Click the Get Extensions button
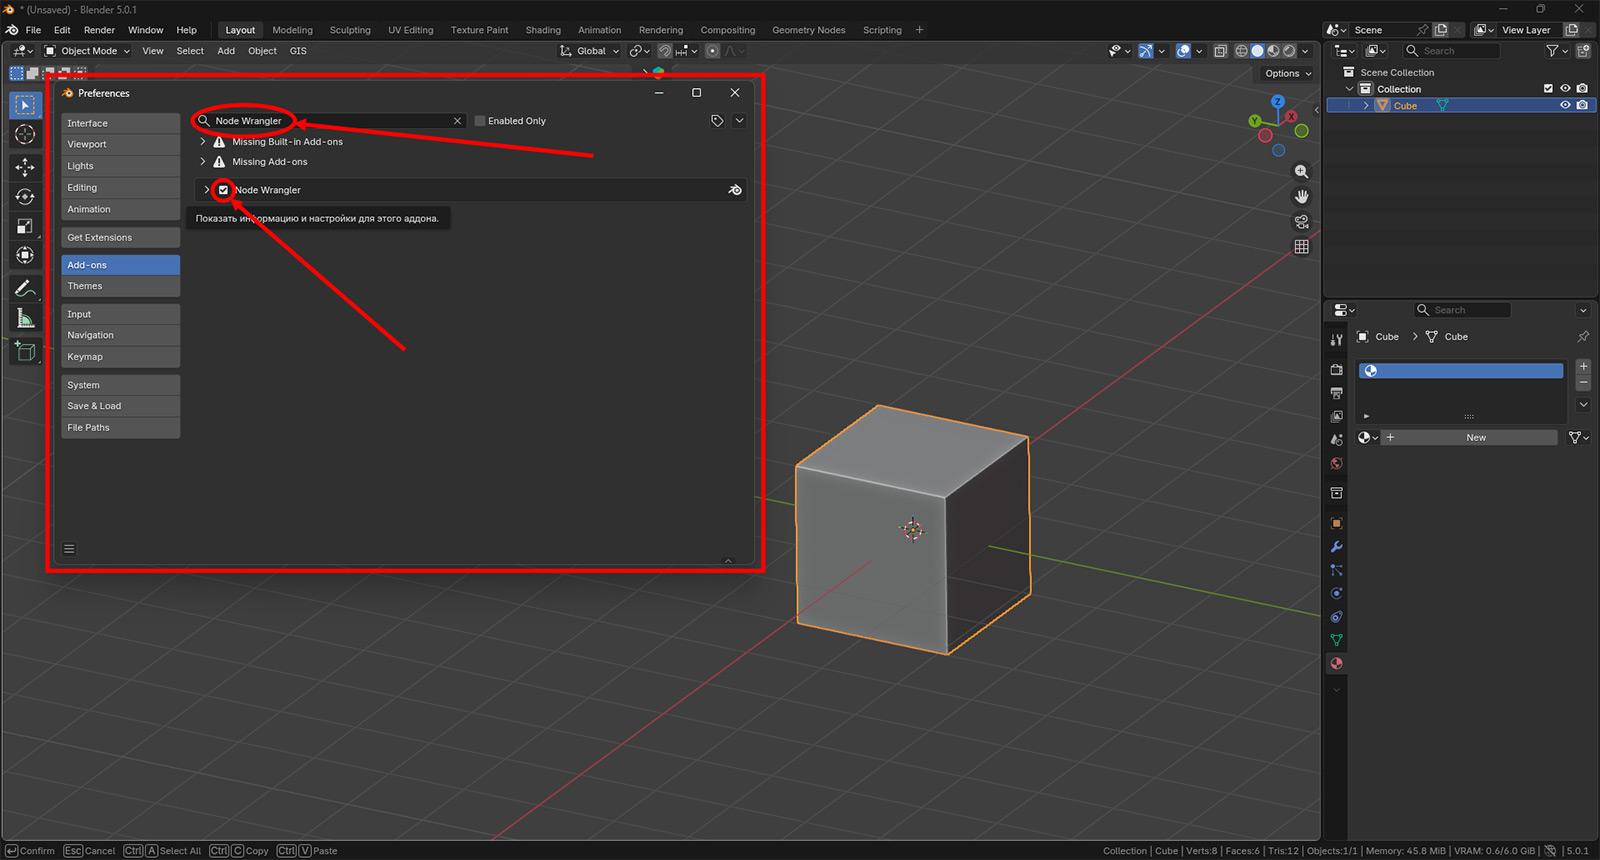The image size is (1600, 860). (x=120, y=238)
